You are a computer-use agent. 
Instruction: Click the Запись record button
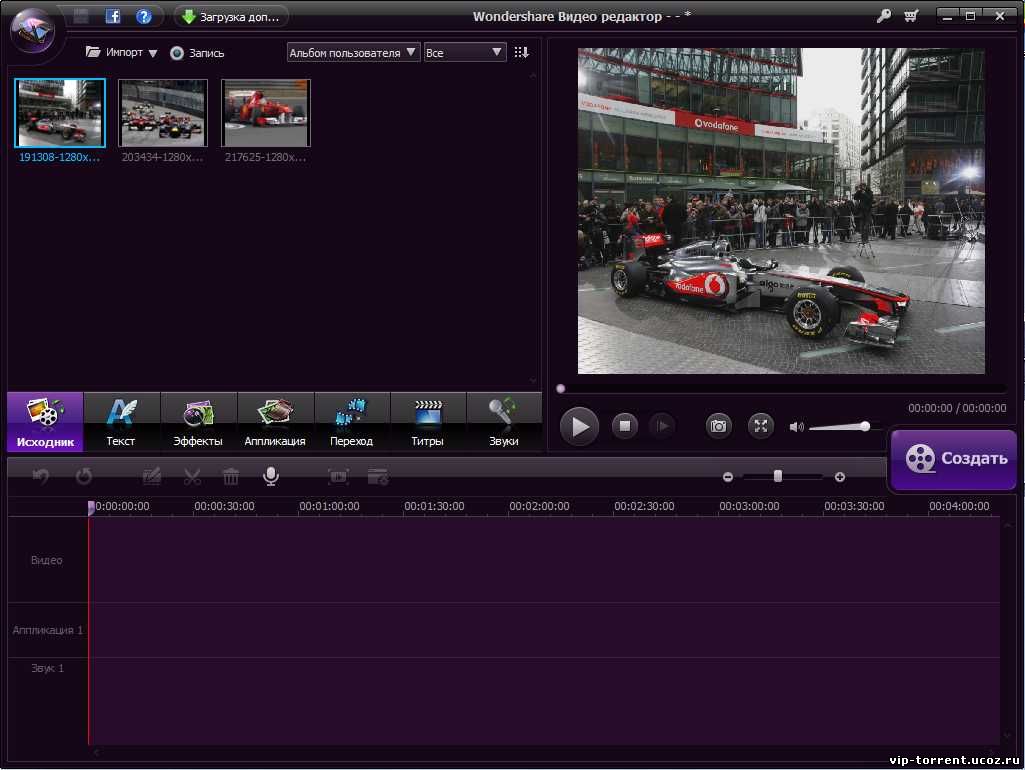pyautogui.click(x=197, y=53)
